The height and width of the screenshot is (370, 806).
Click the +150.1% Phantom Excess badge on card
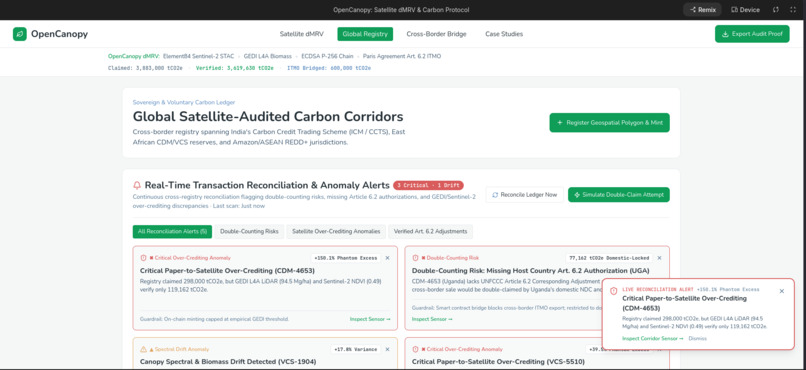(x=345, y=258)
